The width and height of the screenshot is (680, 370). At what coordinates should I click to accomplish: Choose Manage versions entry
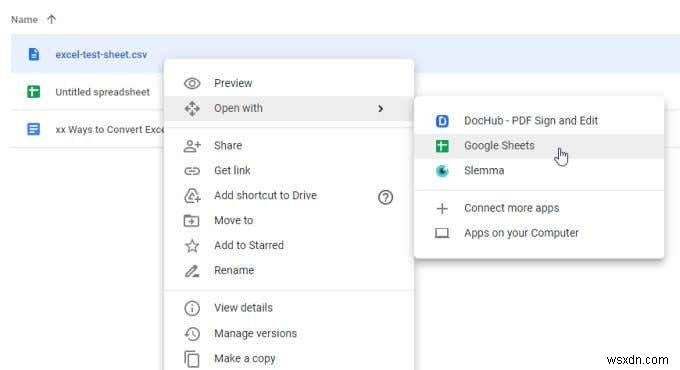(x=289, y=334)
